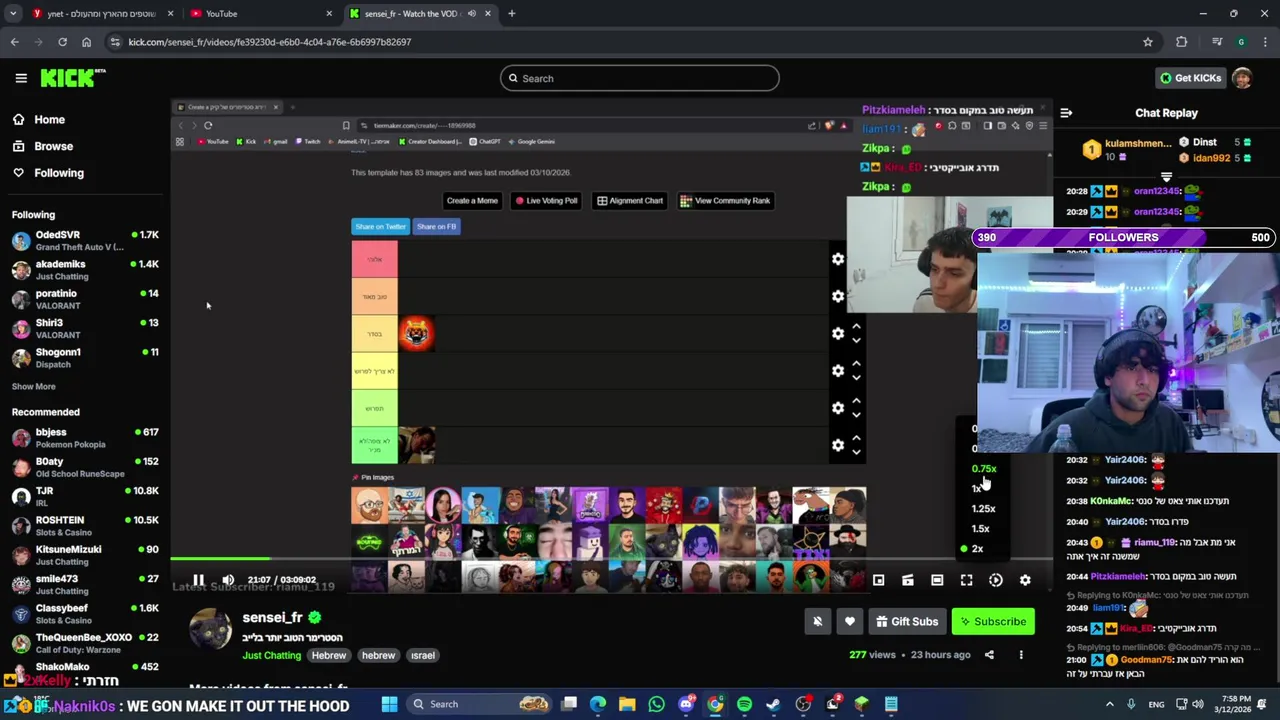Expand Show more followed channels
The height and width of the screenshot is (720, 1280).
[x=34, y=386]
